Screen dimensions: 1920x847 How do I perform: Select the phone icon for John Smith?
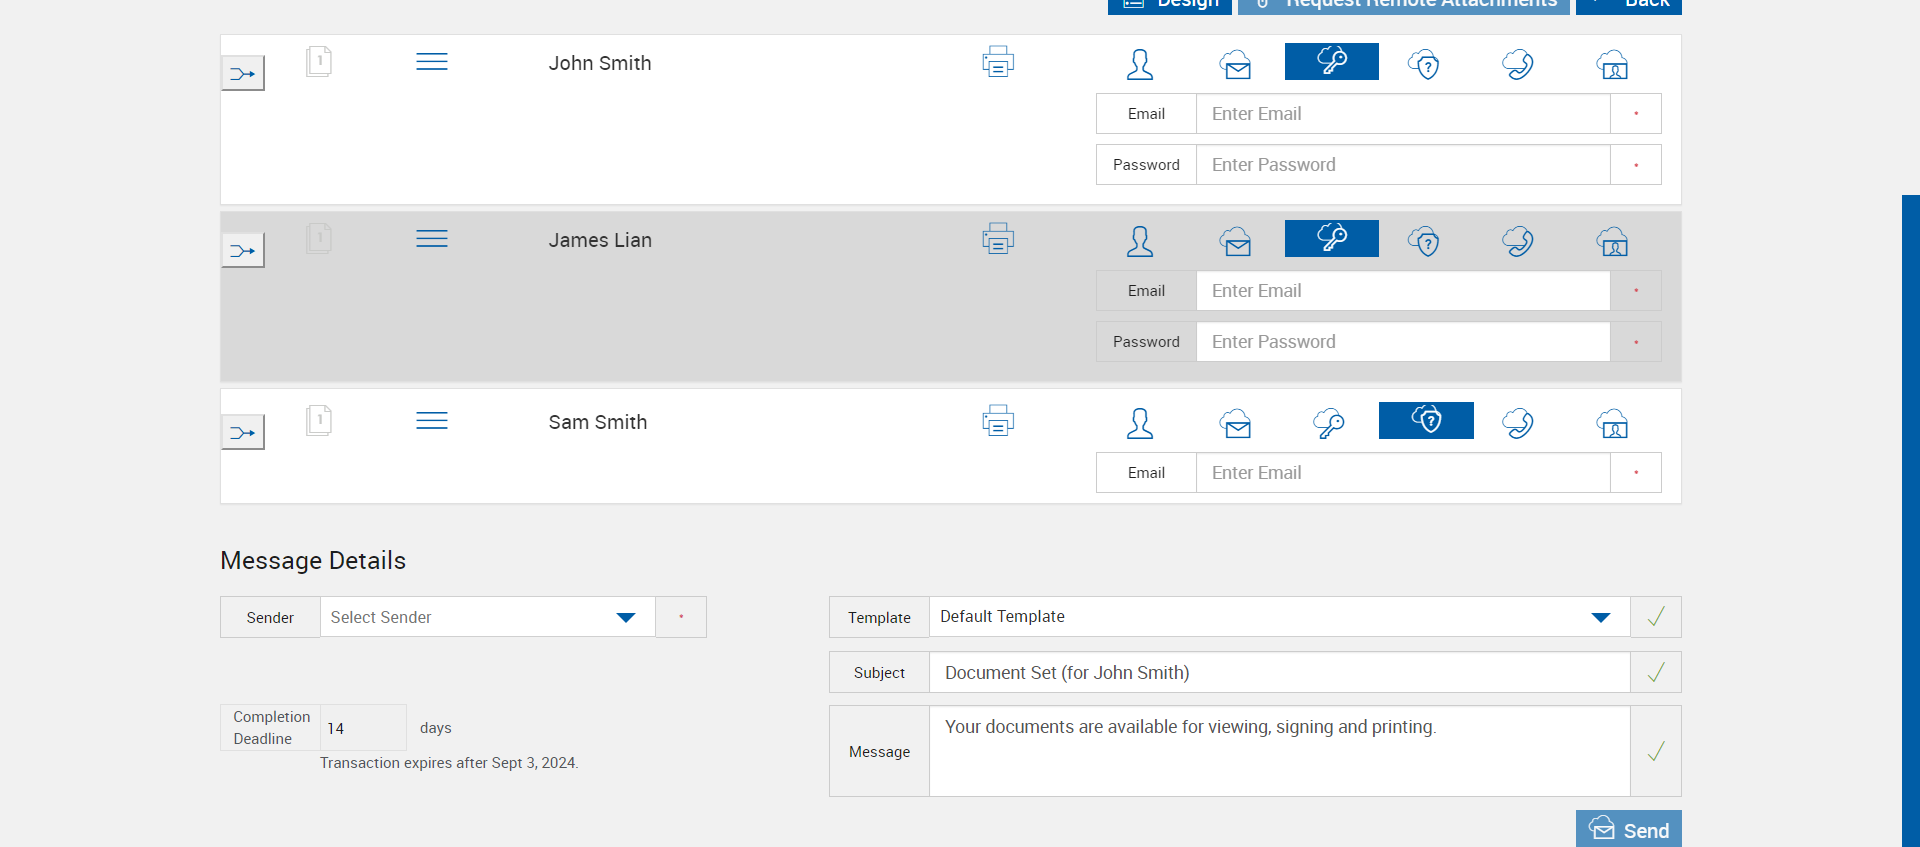click(x=1518, y=64)
